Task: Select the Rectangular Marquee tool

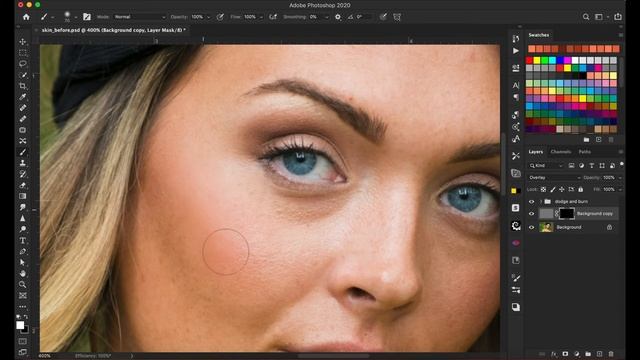Action: pos(22,53)
